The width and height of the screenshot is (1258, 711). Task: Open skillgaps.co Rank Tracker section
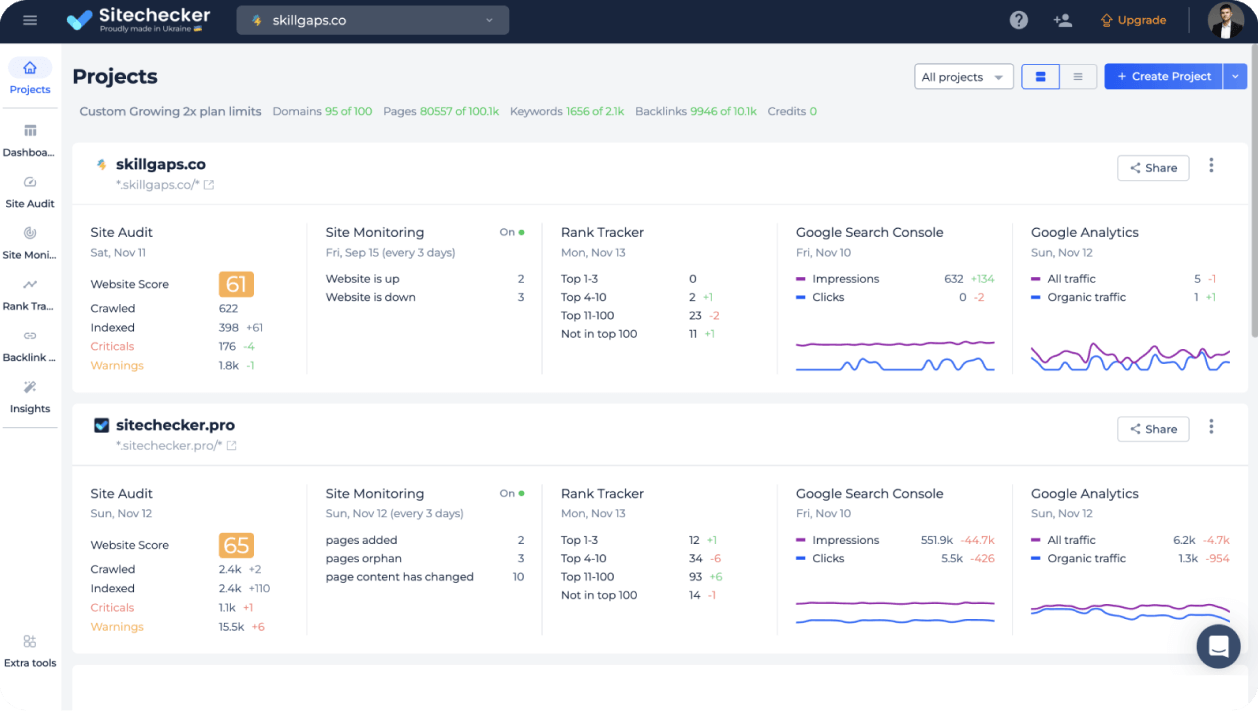[602, 233]
